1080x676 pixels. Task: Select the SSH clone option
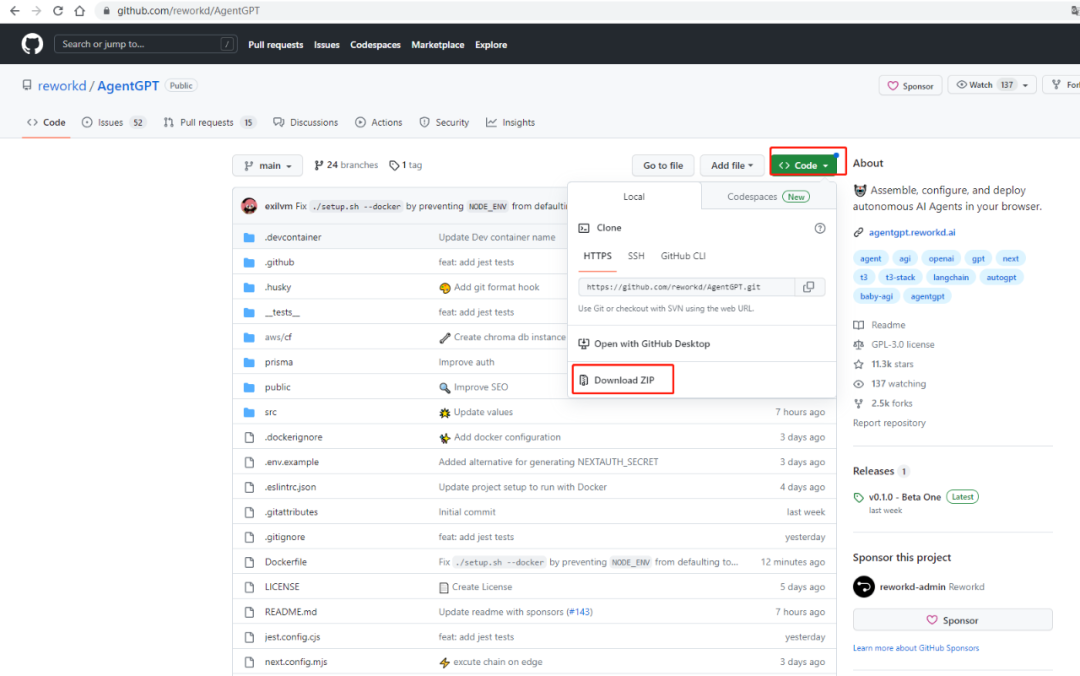[x=636, y=256]
